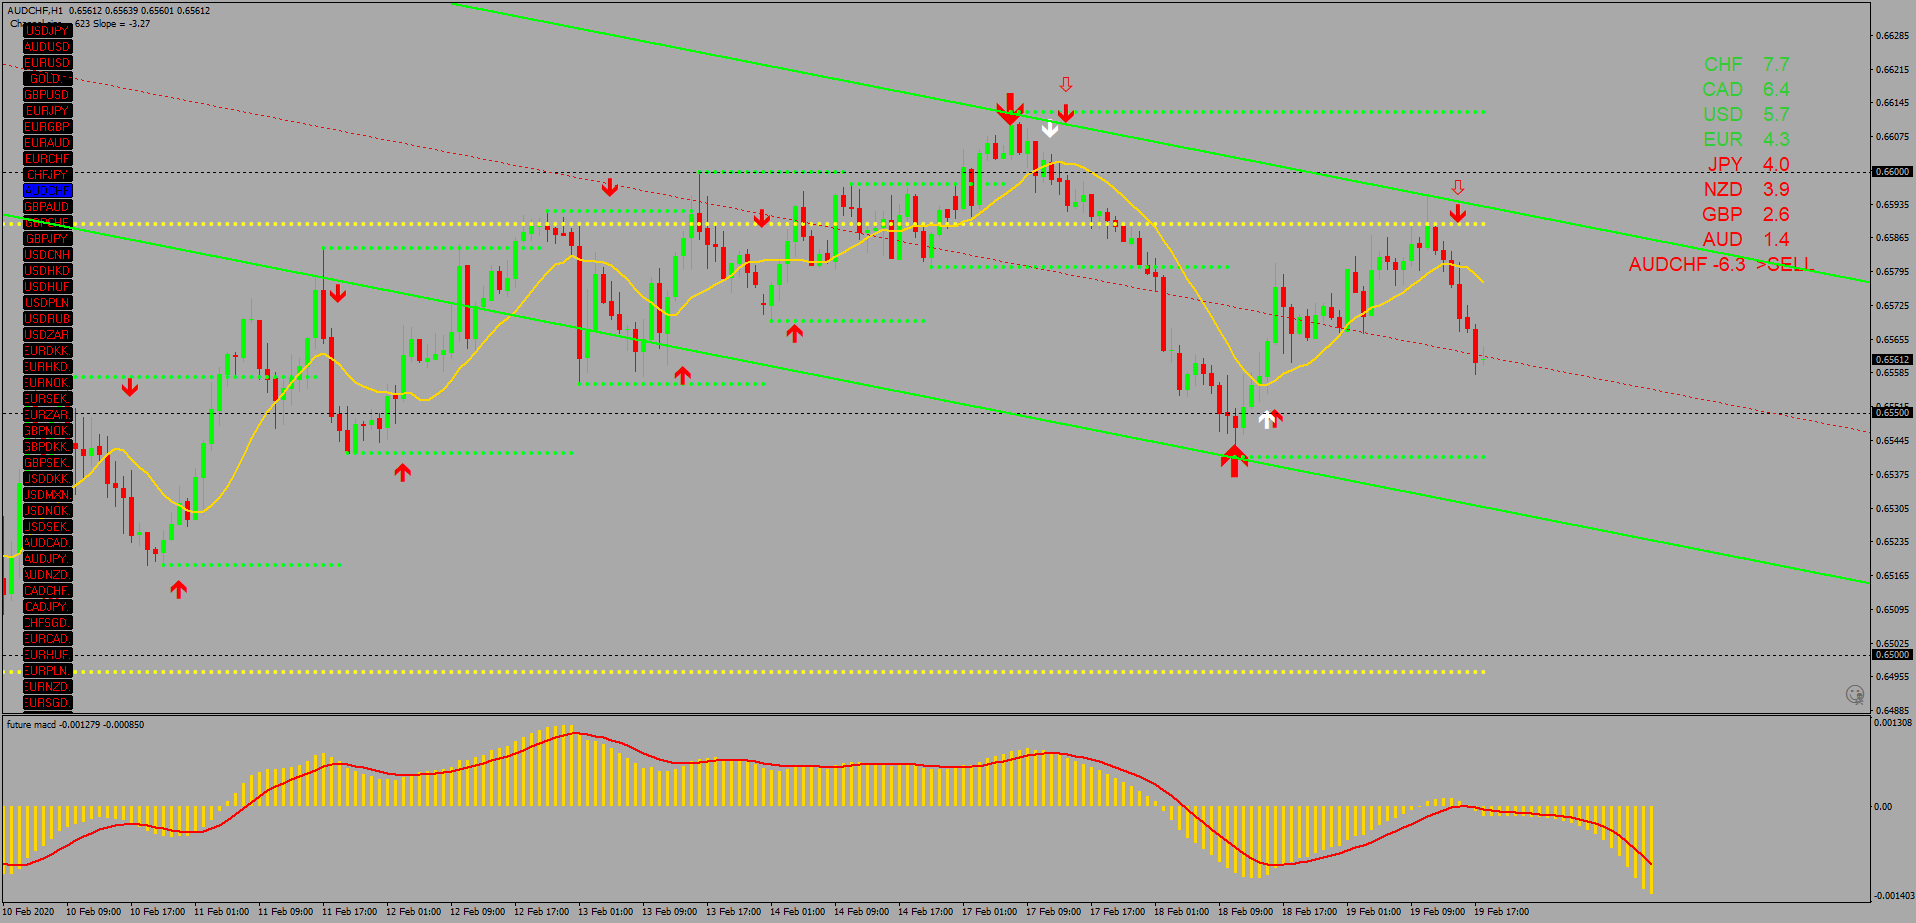Image resolution: width=1916 pixels, height=923 pixels.
Task: Click the expert advisor smiley icon
Action: [1854, 694]
